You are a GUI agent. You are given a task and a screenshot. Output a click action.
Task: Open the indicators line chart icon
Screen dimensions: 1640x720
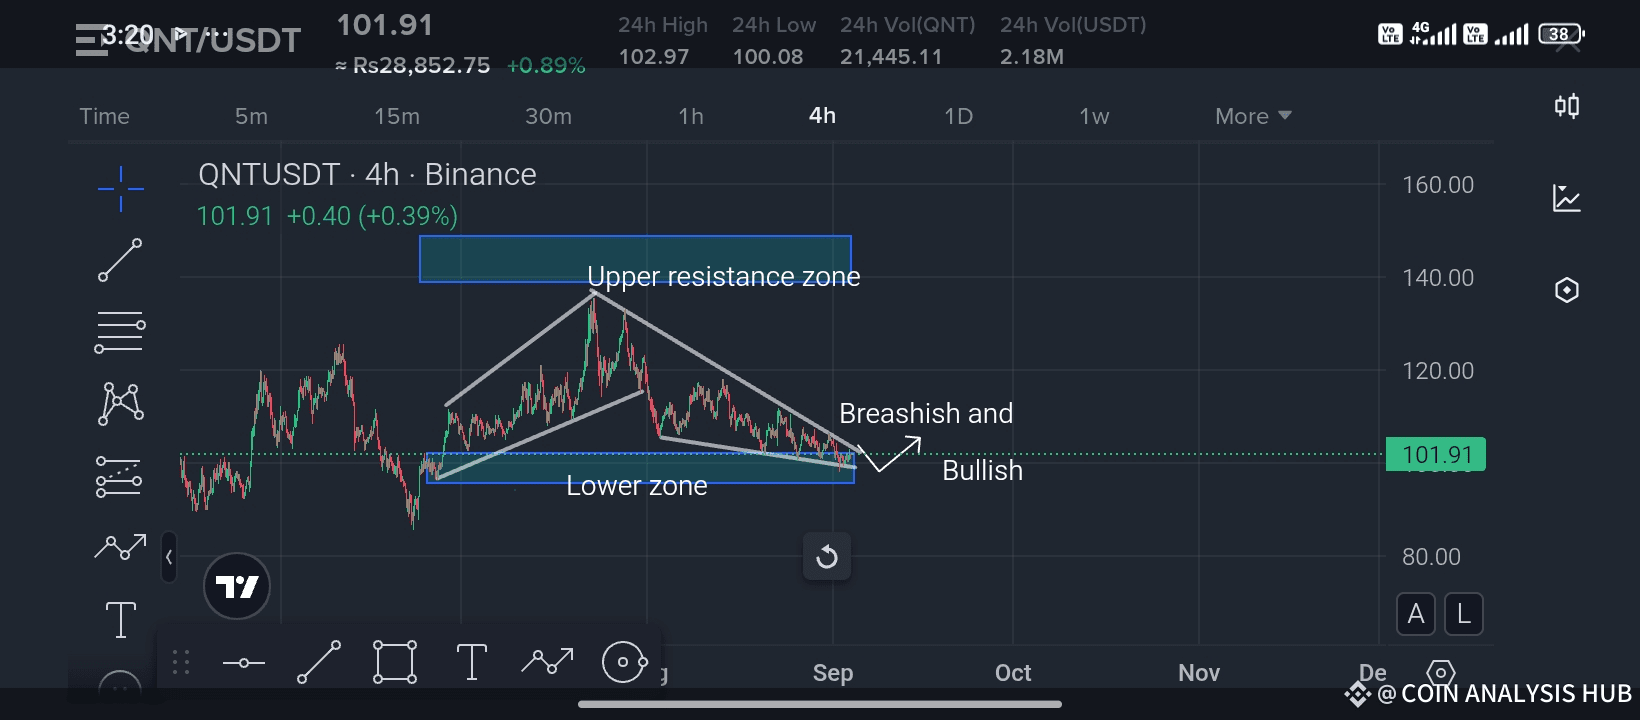[1567, 198]
